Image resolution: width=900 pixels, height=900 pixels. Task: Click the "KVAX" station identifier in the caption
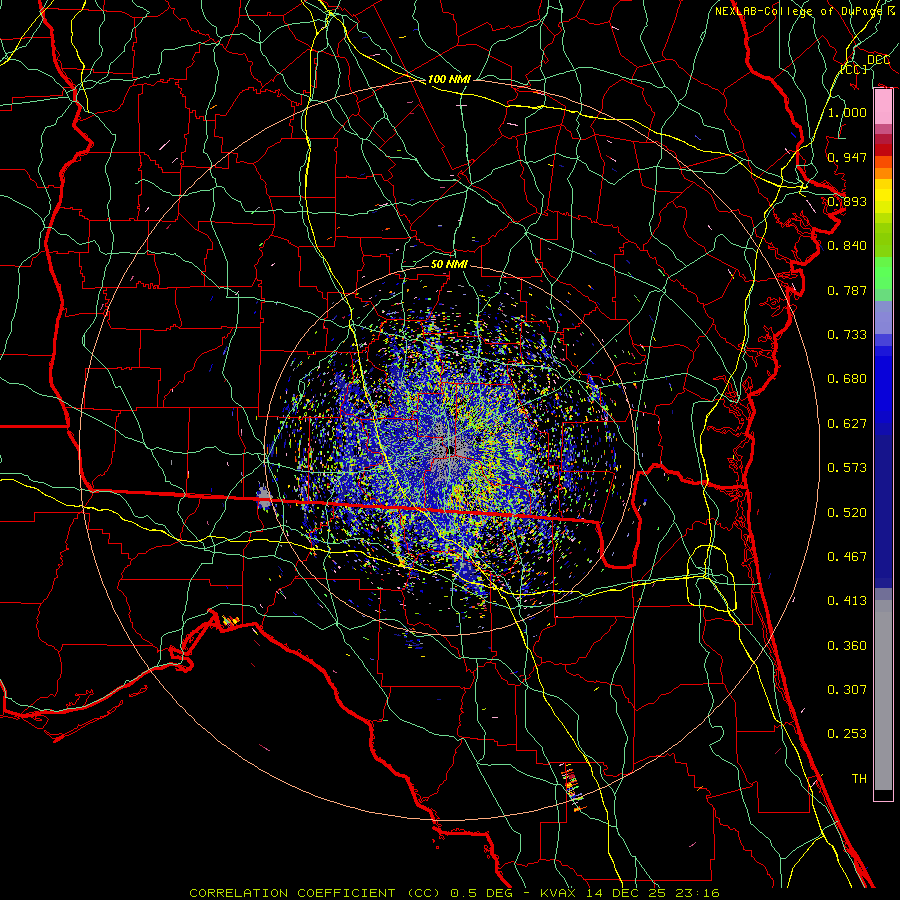(558, 893)
